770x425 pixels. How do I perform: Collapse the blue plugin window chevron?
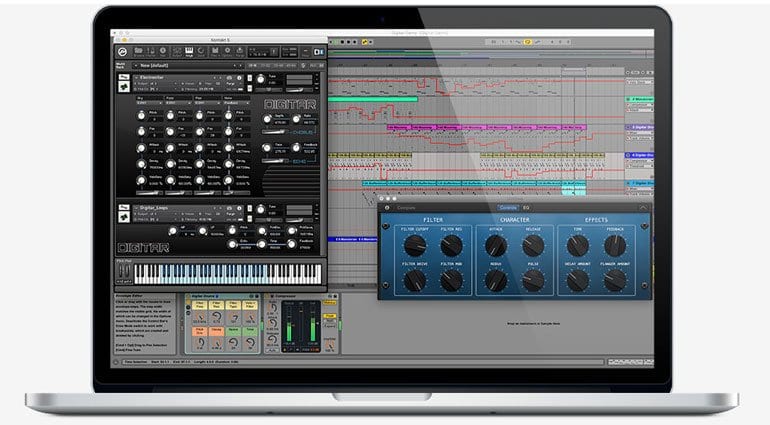click(x=643, y=207)
